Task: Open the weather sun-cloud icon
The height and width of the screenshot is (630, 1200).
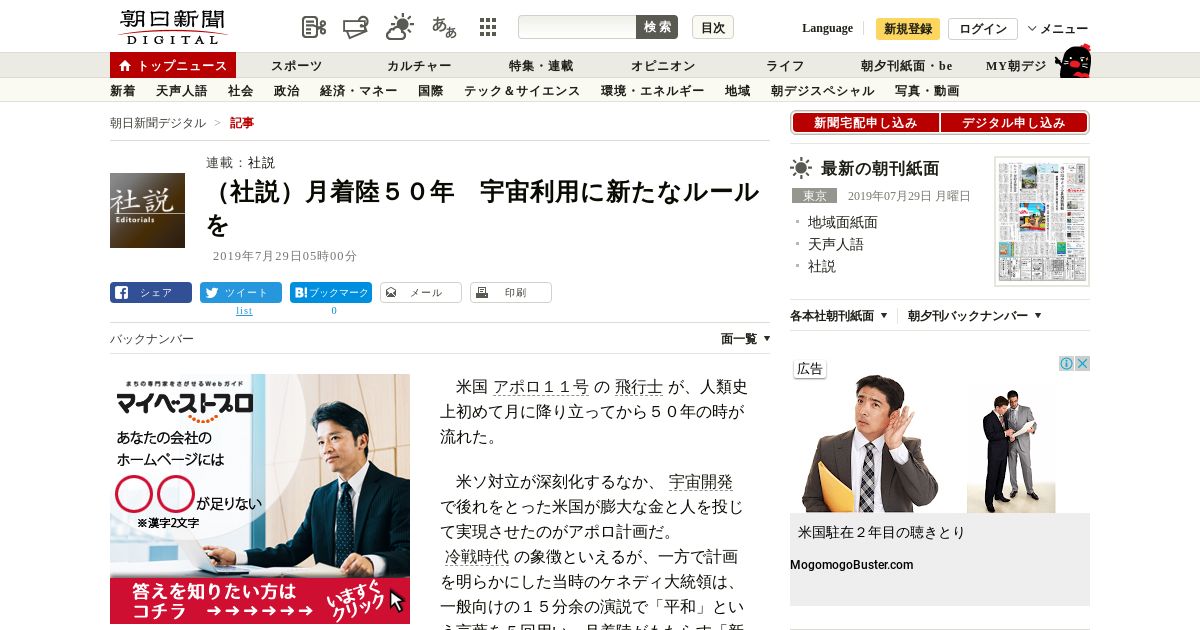Action: (x=400, y=27)
